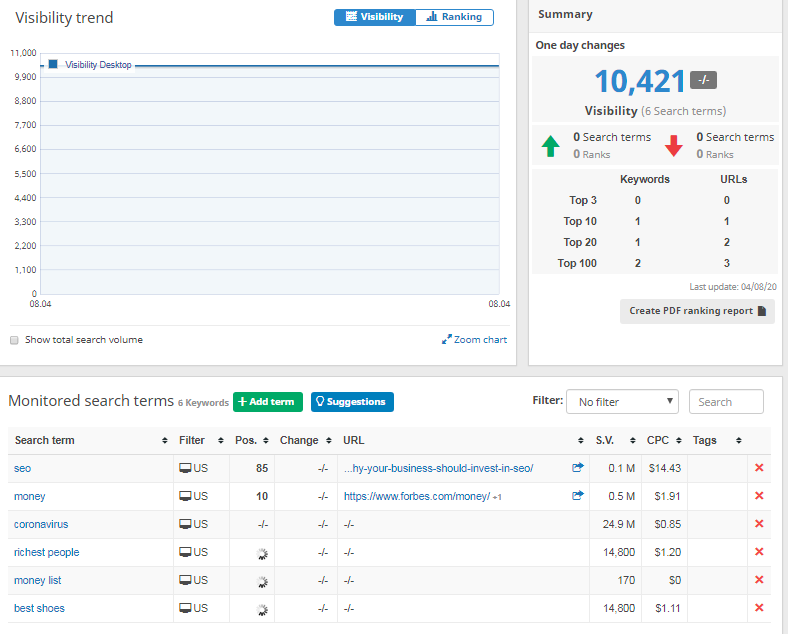Image resolution: width=788 pixels, height=634 pixels.
Task: Click the Add term button
Action: point(268,402)
